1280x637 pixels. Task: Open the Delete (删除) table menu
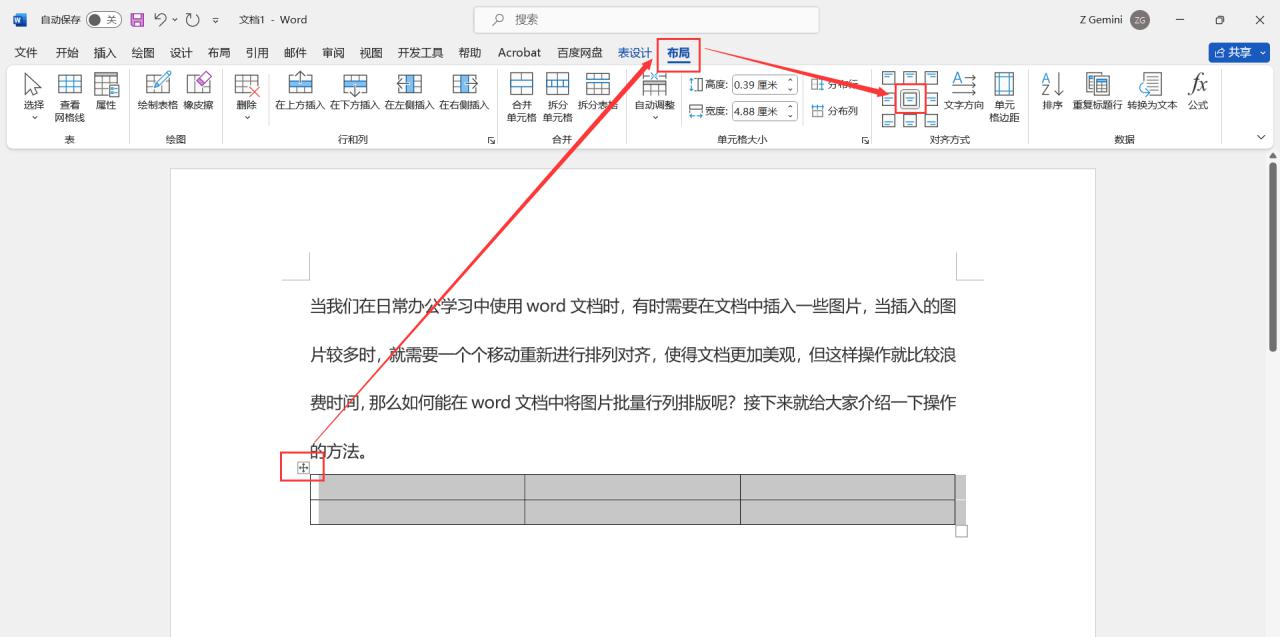click(x=246, y=97)
